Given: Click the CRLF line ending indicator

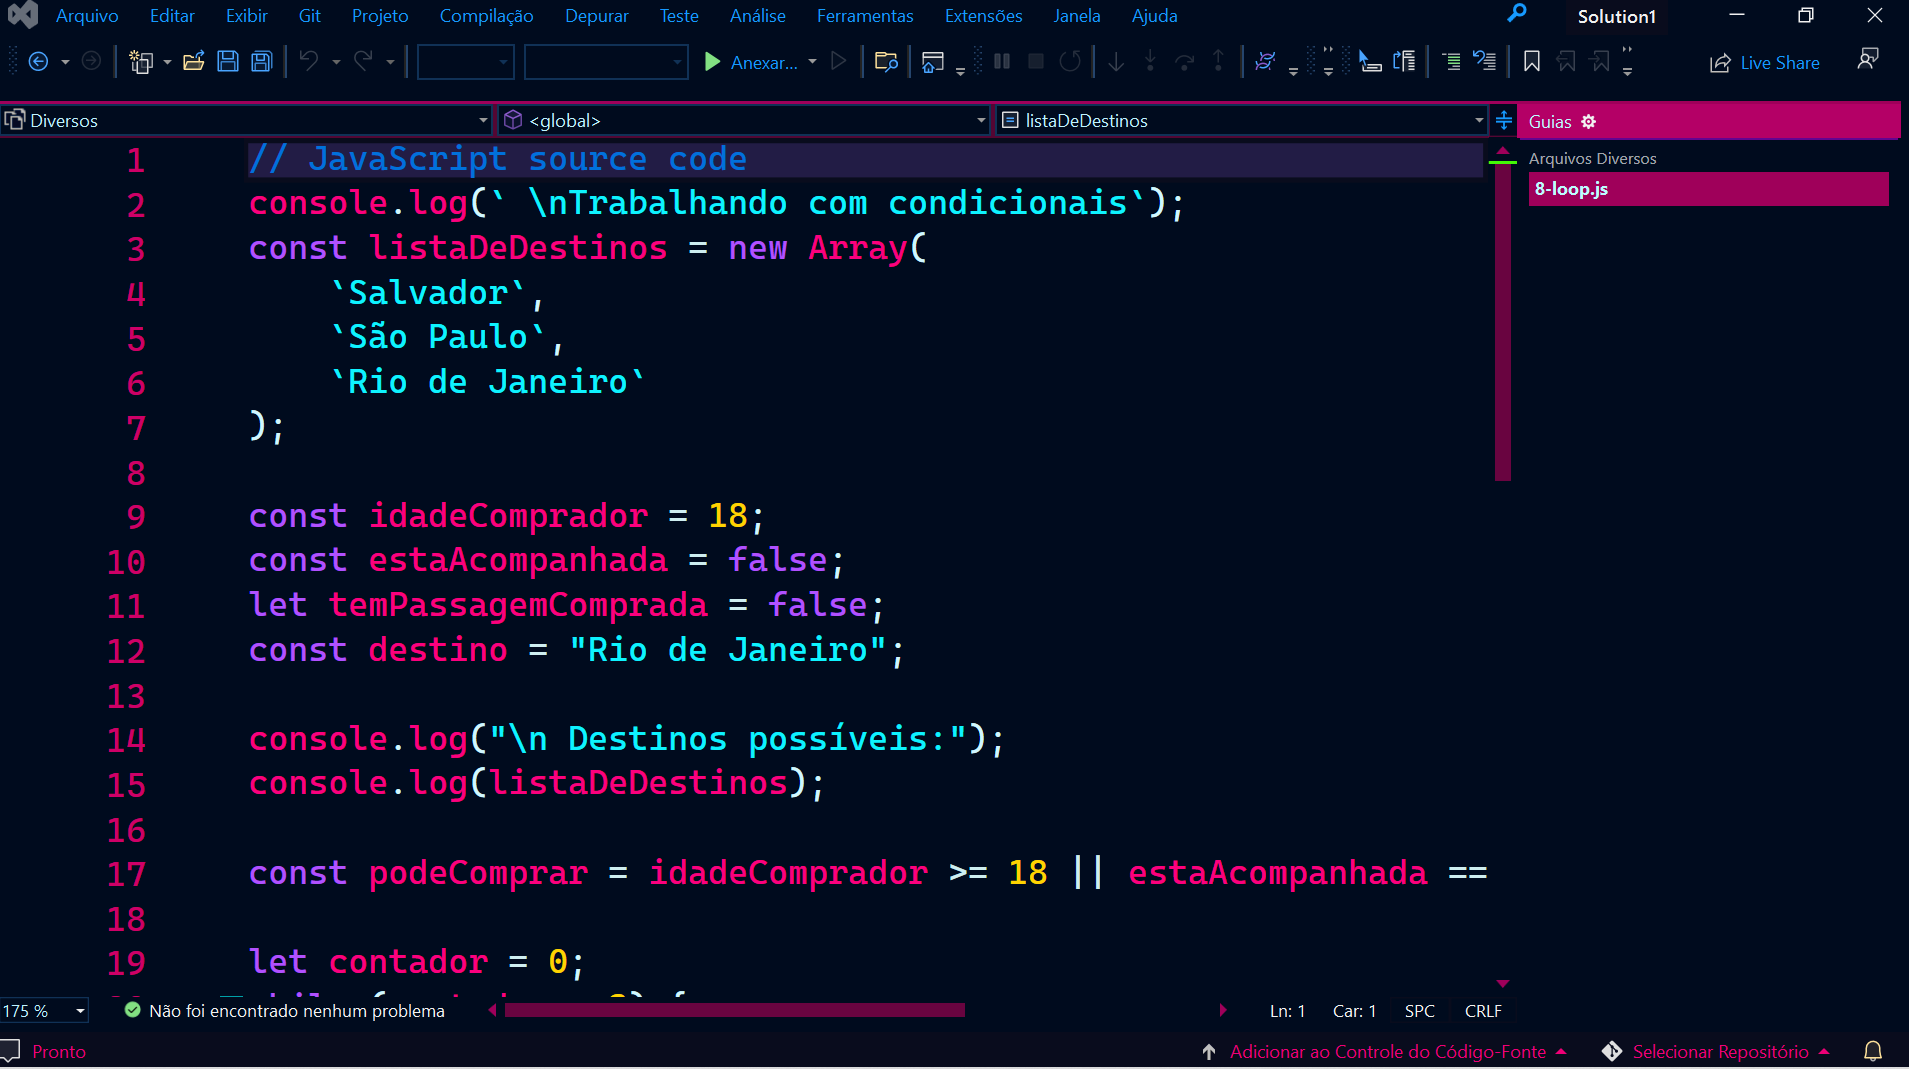Looking at the screenshot, I should tap(1483, 1011).
